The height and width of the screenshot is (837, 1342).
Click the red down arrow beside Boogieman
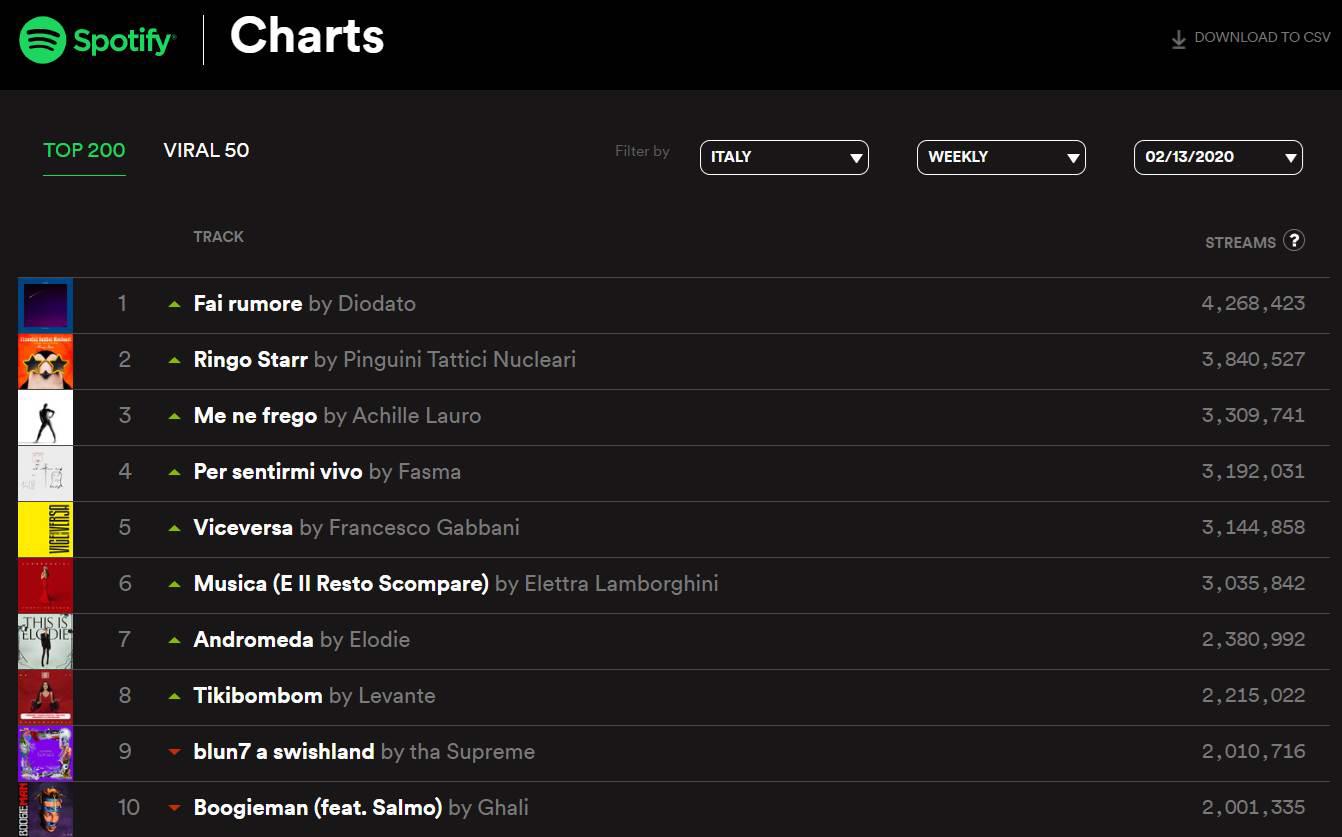175,808
